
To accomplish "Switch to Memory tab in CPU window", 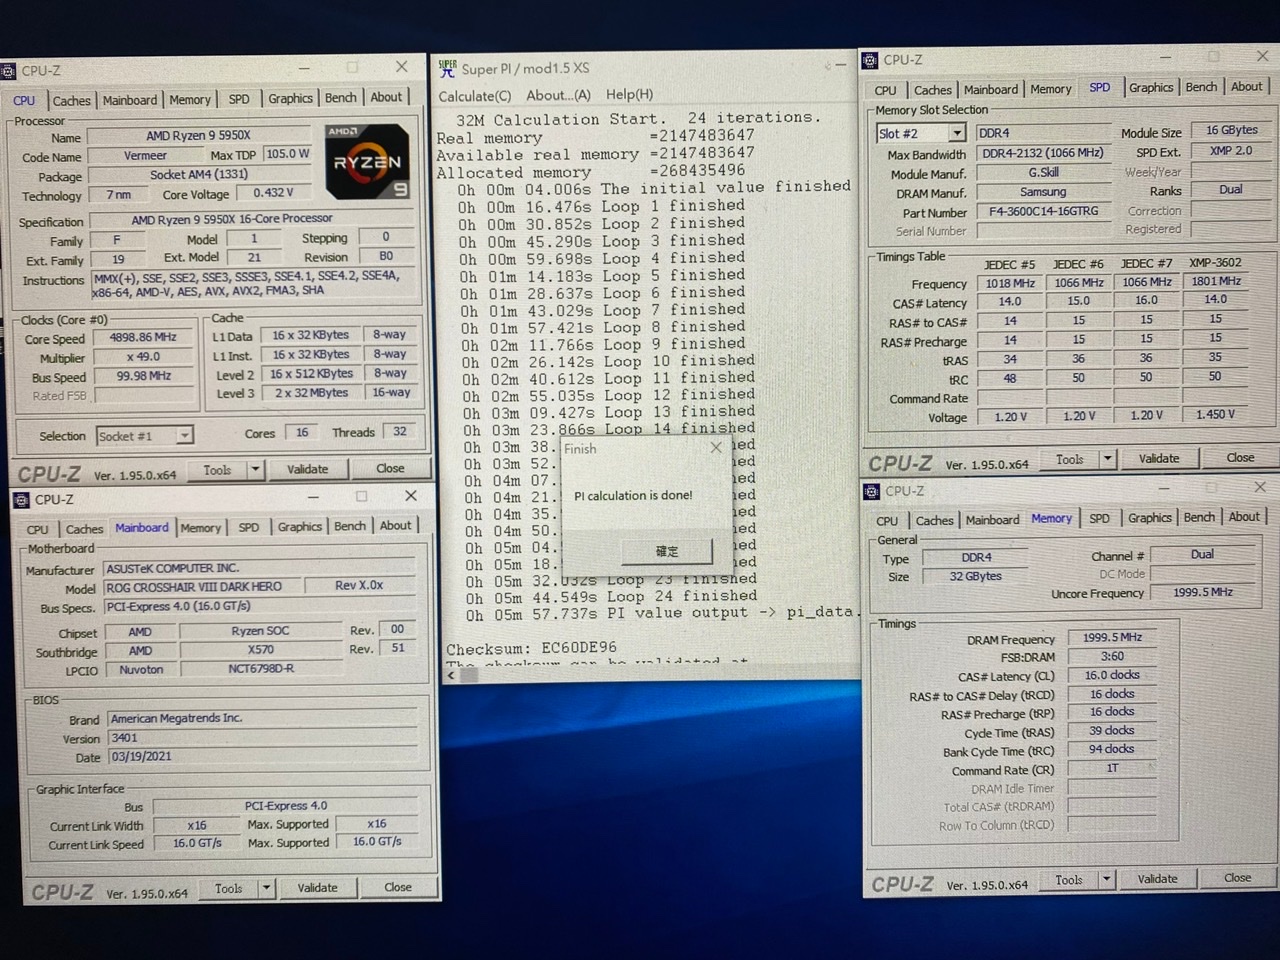I will pyautogui.click(x=190, y=100).
